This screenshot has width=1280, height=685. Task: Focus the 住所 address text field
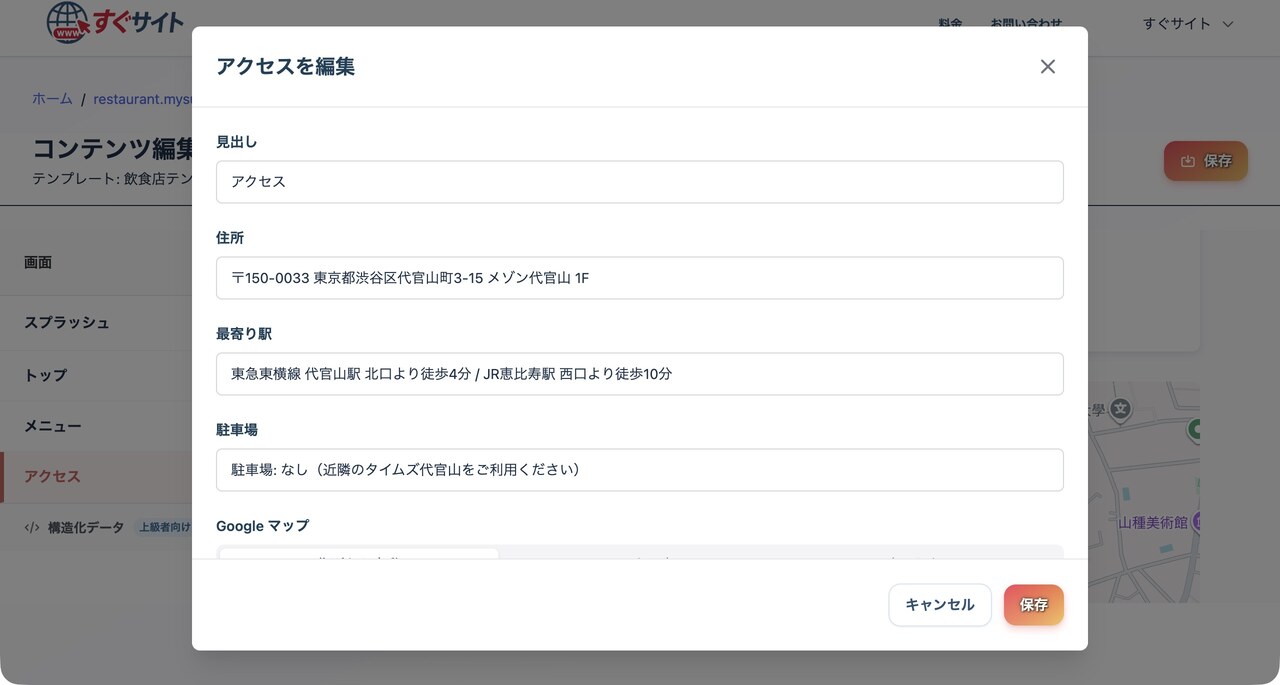(x=639, y=278)
